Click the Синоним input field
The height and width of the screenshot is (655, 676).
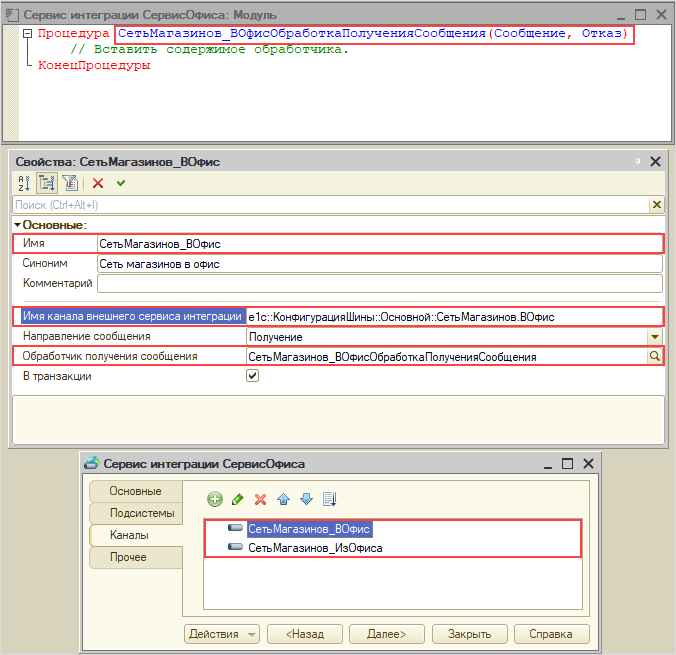click(x=379, y=264)
